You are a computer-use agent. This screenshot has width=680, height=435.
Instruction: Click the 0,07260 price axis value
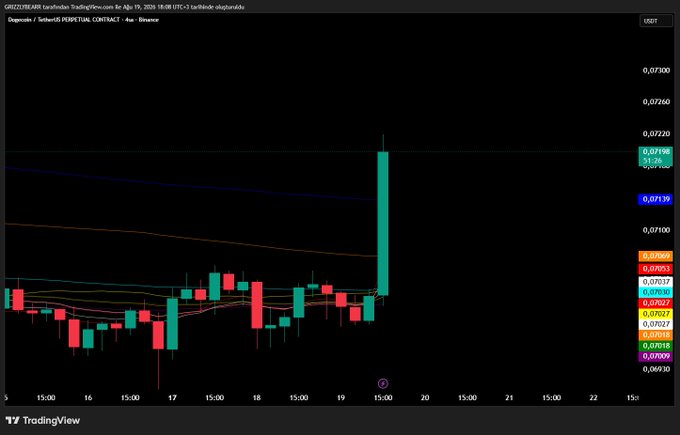coord(656,102)
